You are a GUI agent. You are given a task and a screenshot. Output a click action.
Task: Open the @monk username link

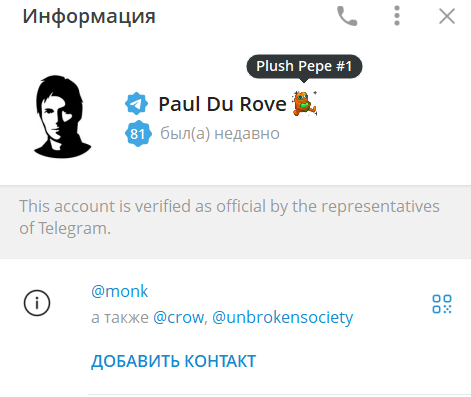(119, 291)
